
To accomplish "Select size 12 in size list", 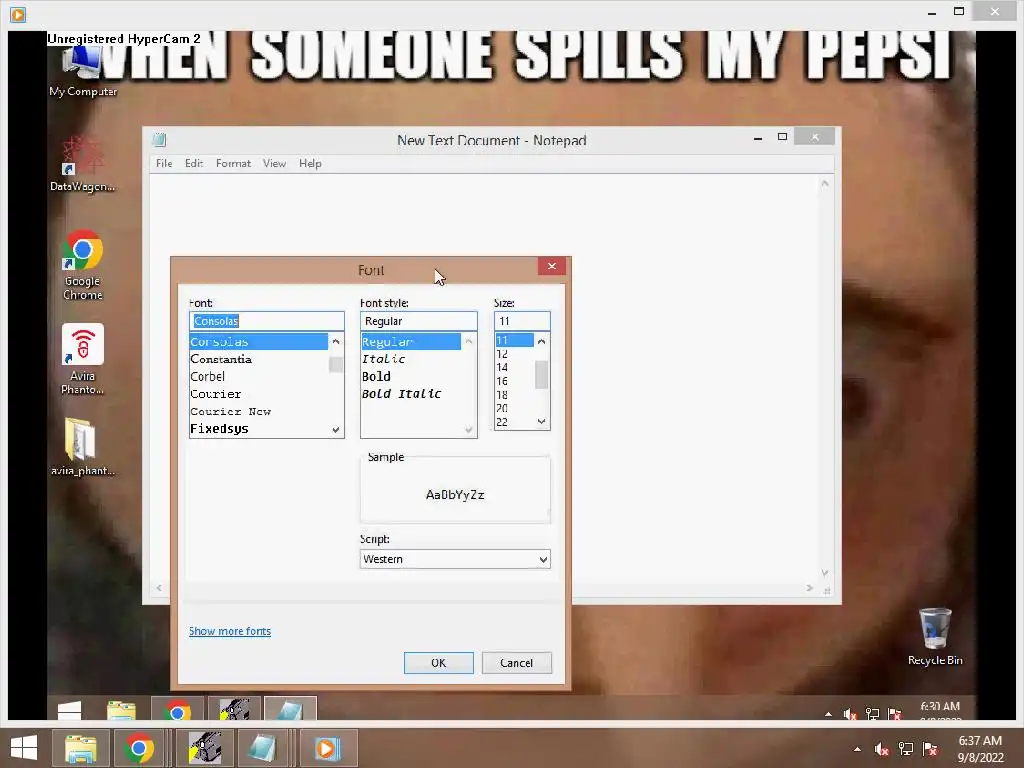I will (x=514, y=354).
